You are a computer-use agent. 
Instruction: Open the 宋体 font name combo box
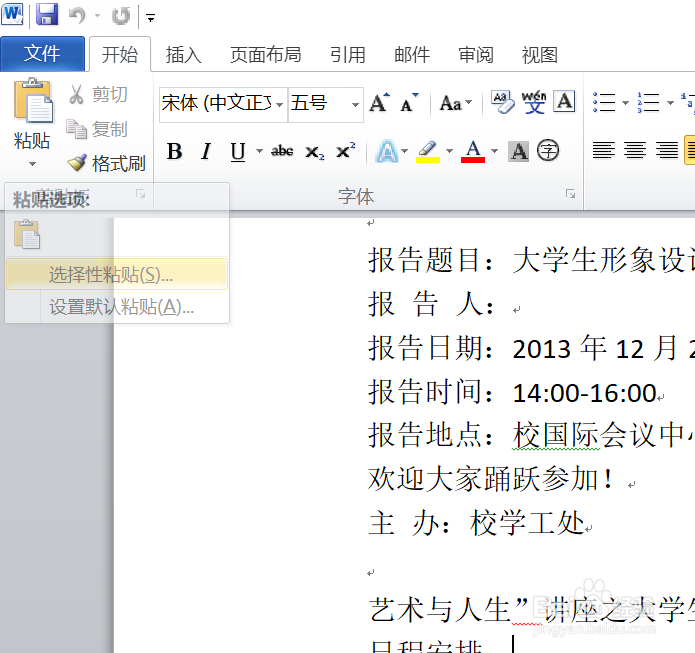point(223,105)
